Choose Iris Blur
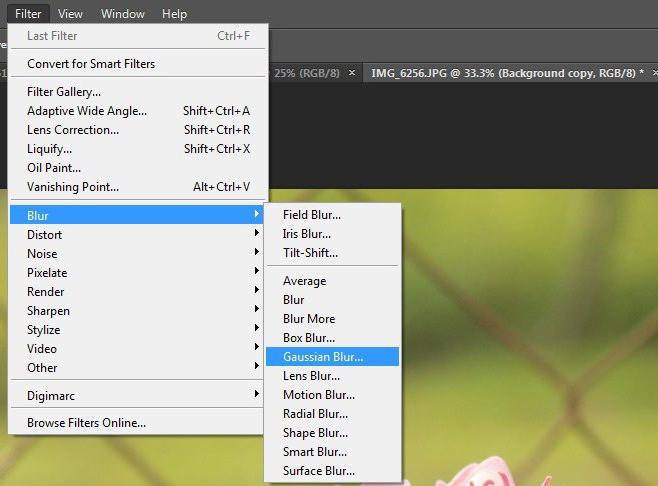This screenshot has height=486, width=658. (x=332, y=234)
